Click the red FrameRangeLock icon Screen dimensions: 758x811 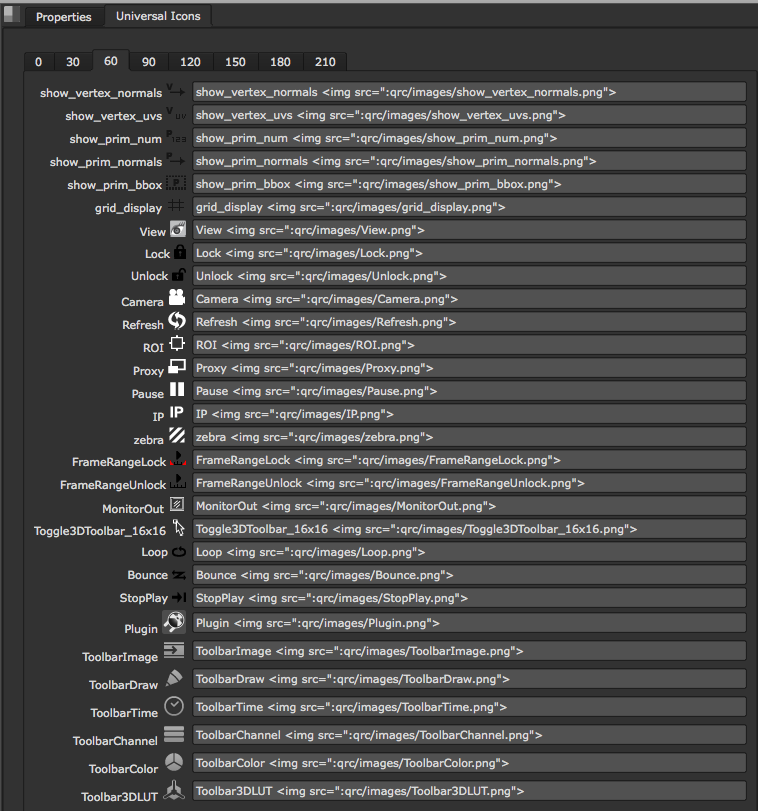pyautogui.click(x=178, y=458)
